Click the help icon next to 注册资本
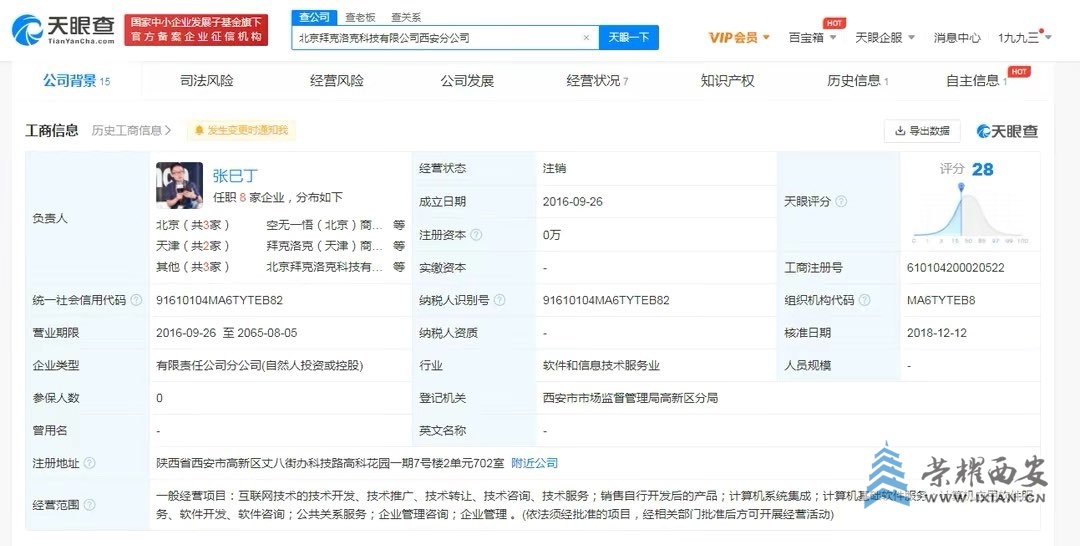The width and height of the screenshot is (1080, 546). point(476,235)
